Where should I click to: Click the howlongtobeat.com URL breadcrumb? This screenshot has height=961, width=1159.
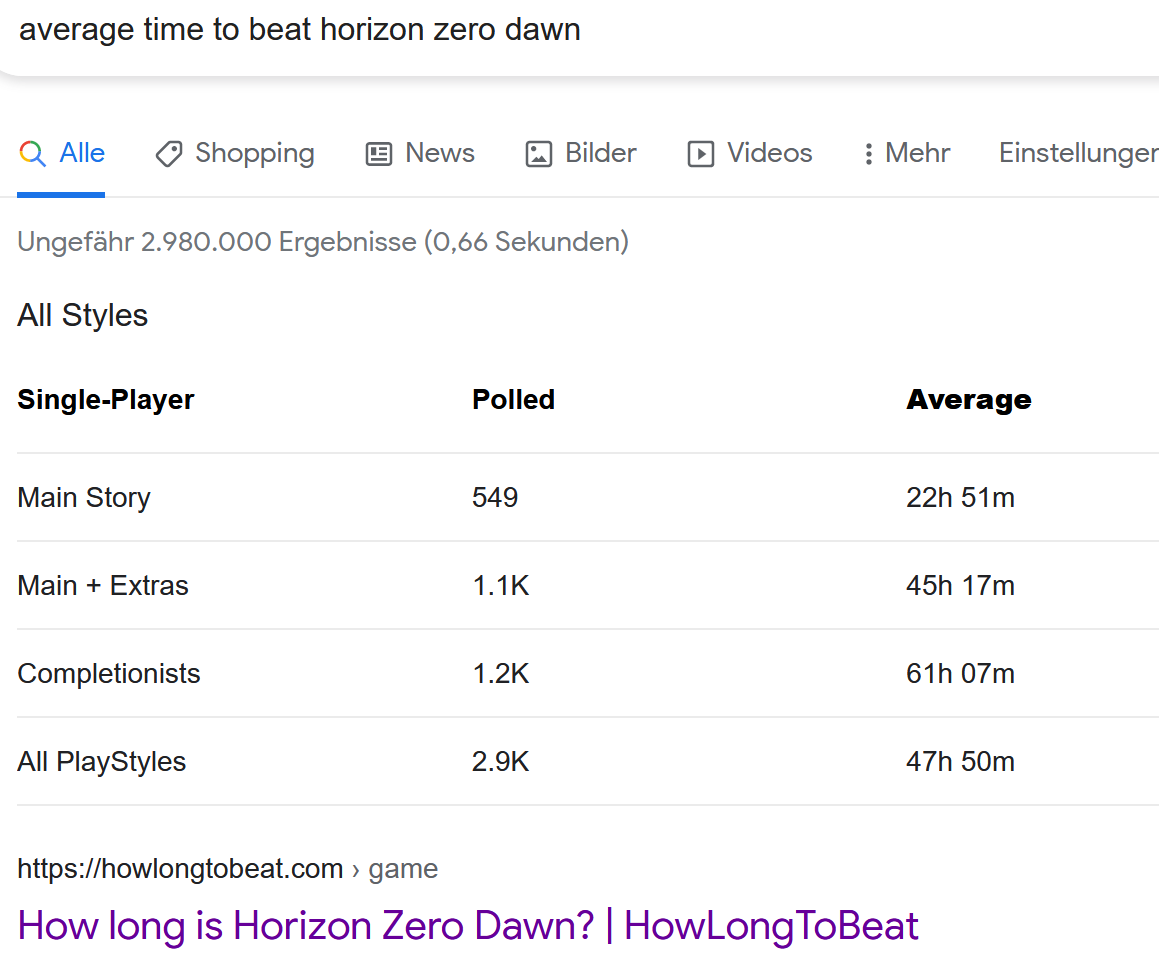(x=180, y=868)
